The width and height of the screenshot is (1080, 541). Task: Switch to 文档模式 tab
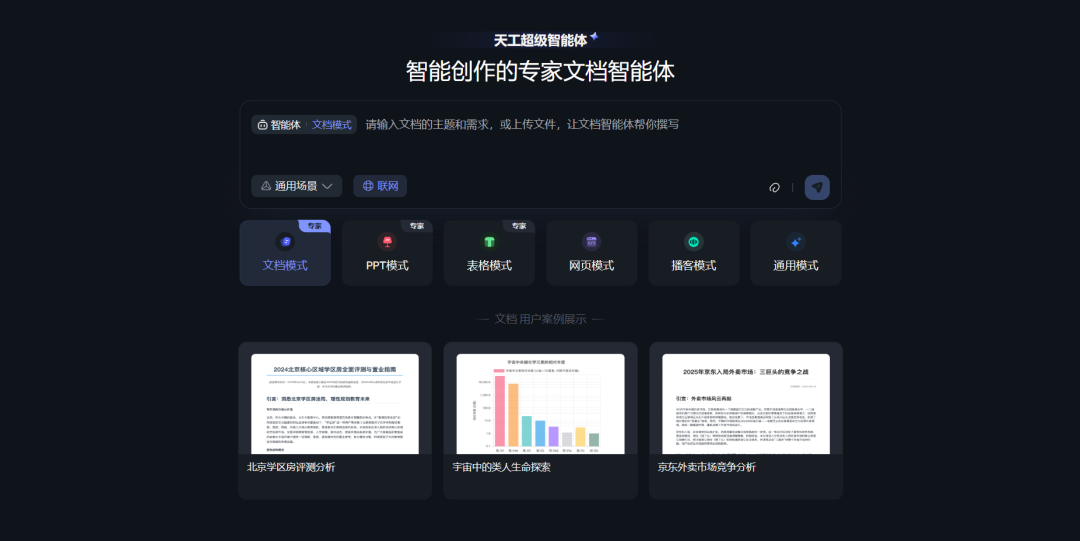point(285,253)
